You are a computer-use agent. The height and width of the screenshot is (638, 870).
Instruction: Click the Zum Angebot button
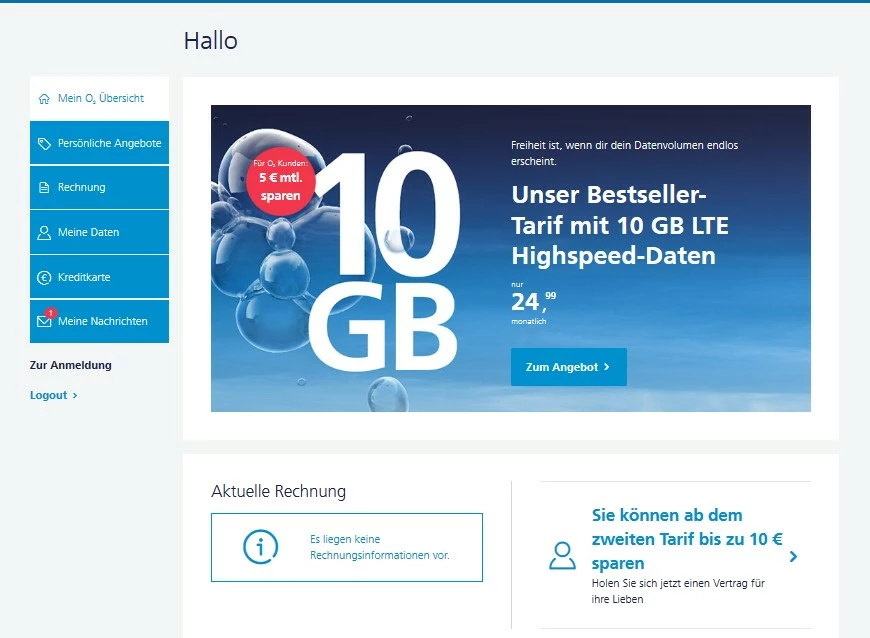coord(569,367)
